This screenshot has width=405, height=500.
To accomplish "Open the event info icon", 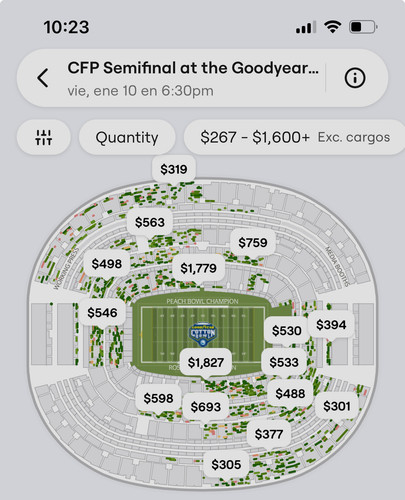I will 355,78.
